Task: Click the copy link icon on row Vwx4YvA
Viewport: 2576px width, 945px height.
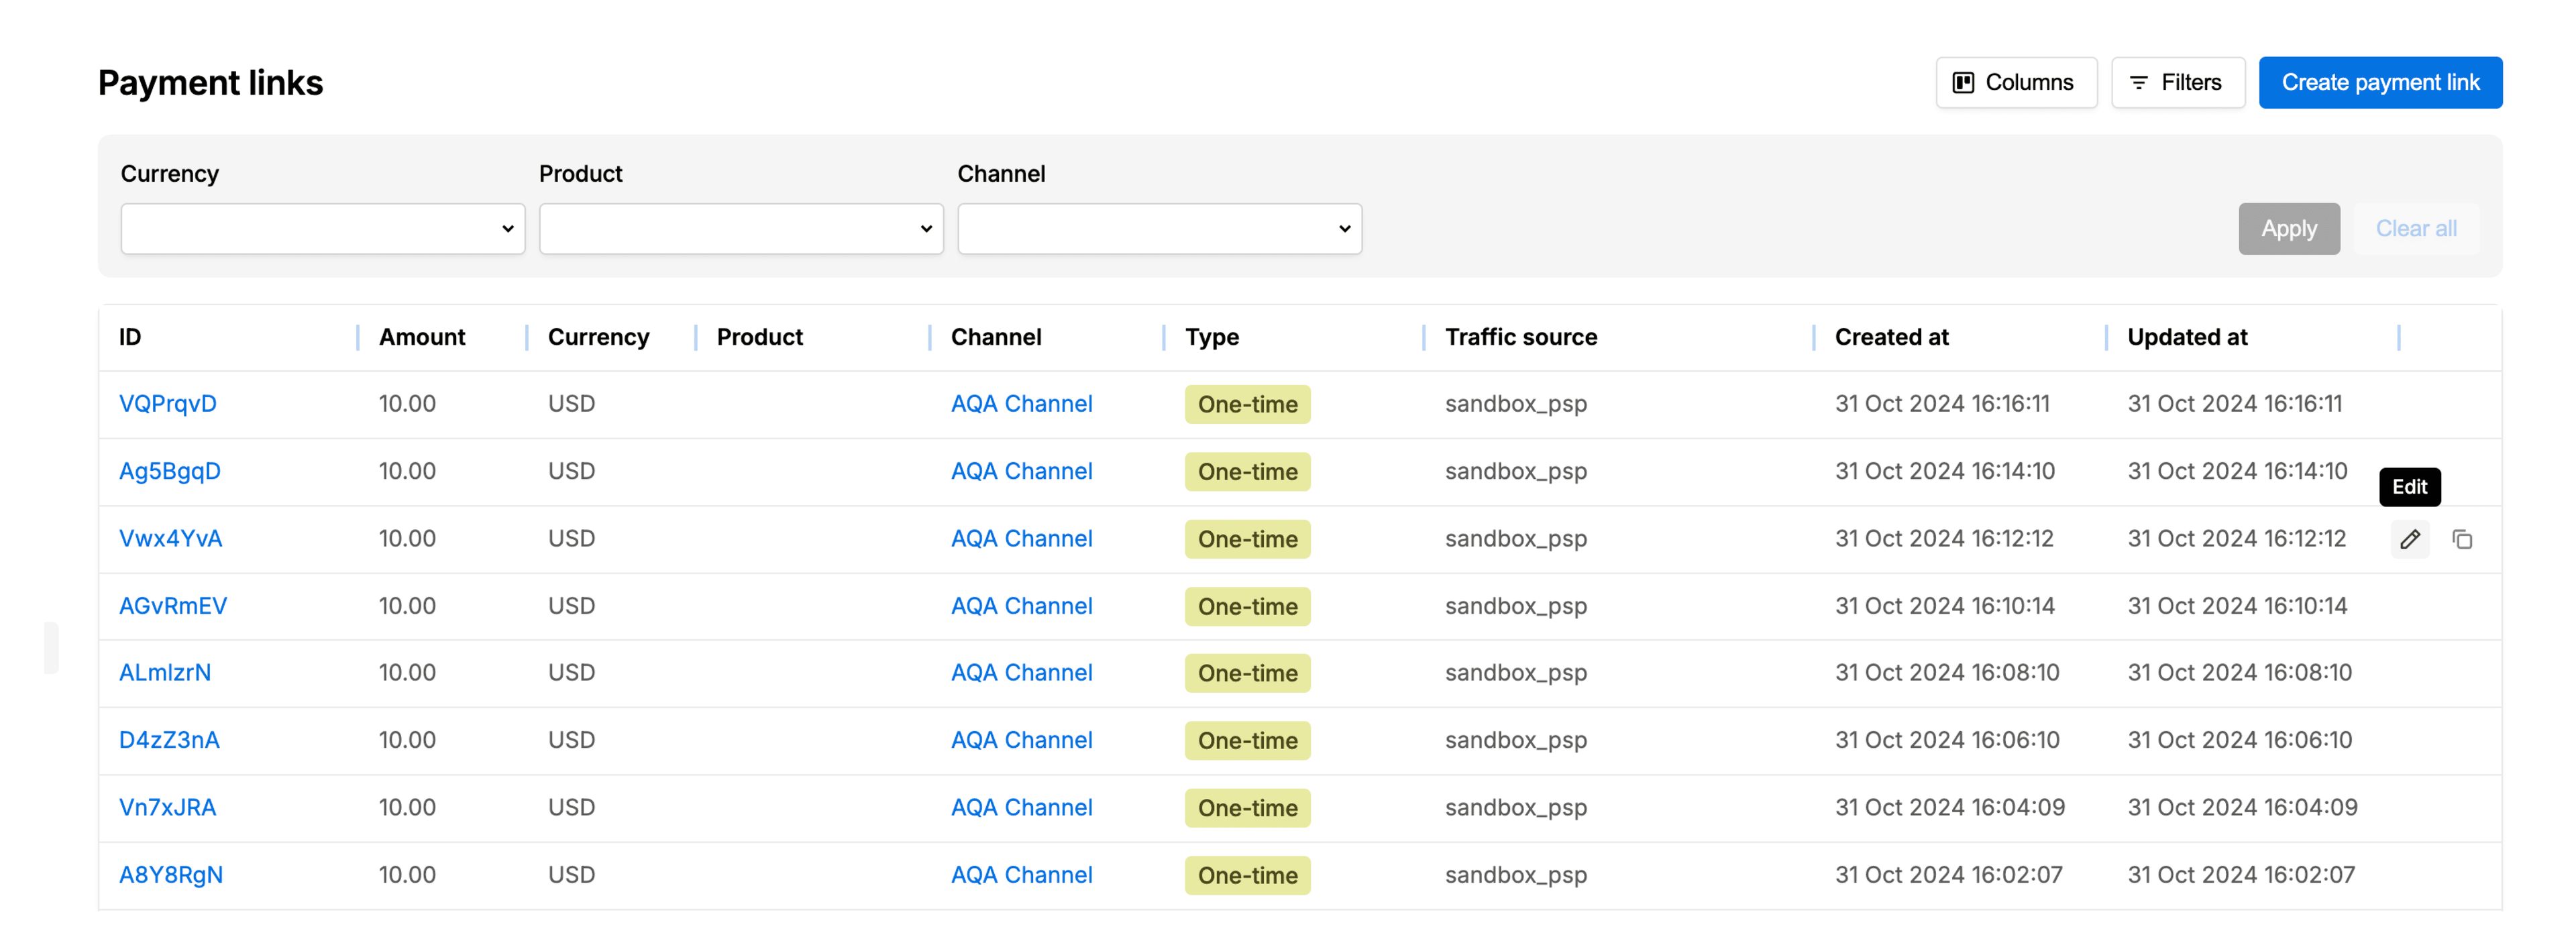Action: pyautogui.click(x=2462, y=539)
